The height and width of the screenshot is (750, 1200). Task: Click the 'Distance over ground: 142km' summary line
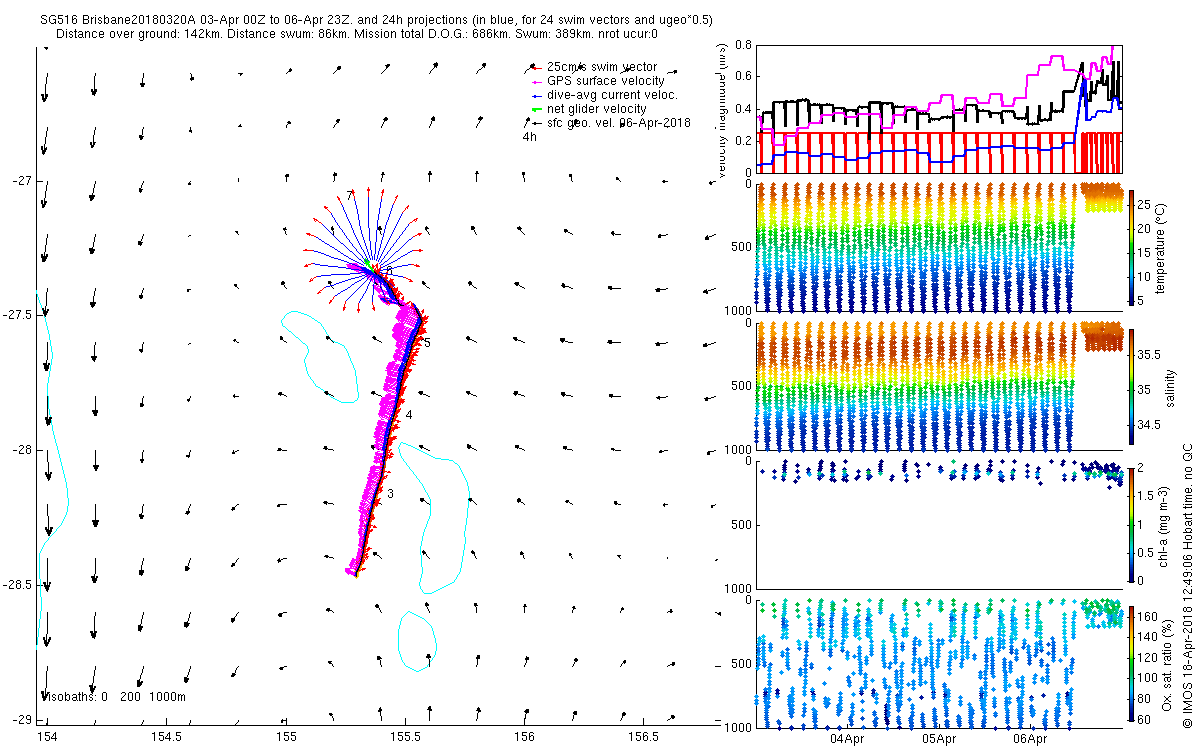click(357, 33)
